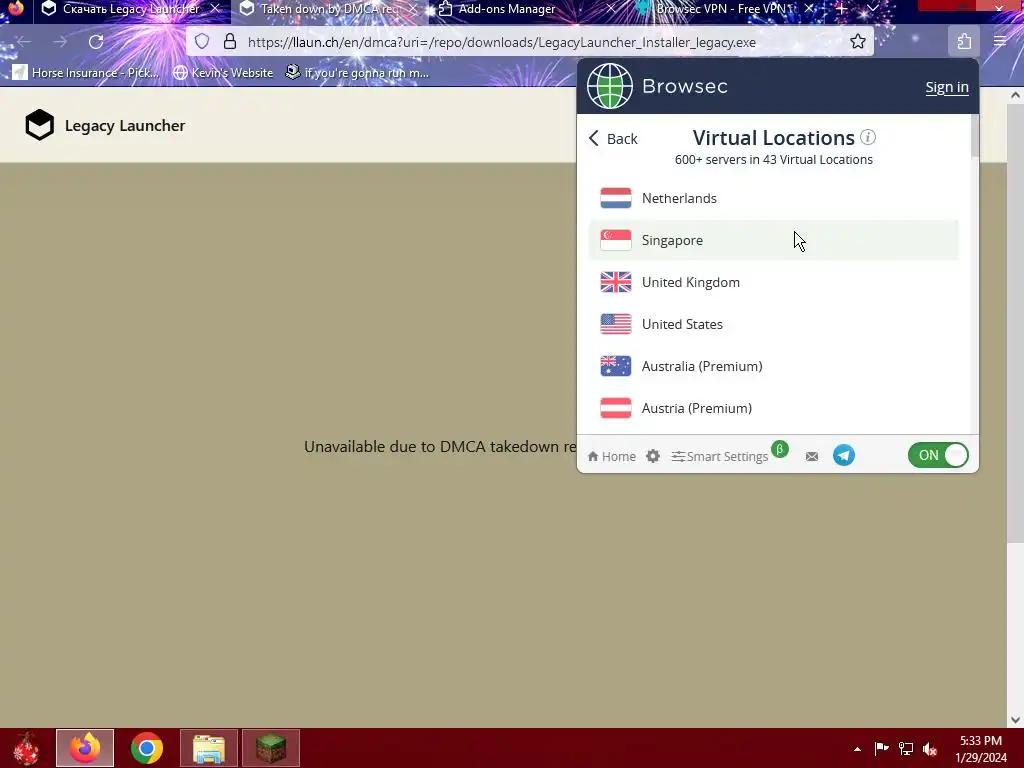
Task: Show hidden system tray icons
Action: coord(857,749)
